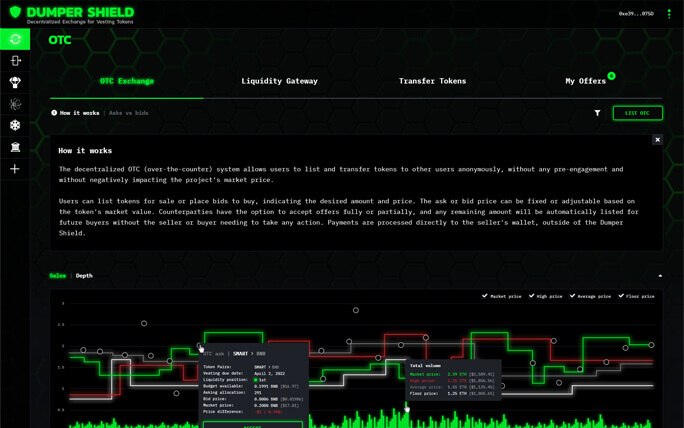The width and height of the screenshot is (684, 428).
Task: Click the LIST OTC button
Action: (x=637, y=113)
